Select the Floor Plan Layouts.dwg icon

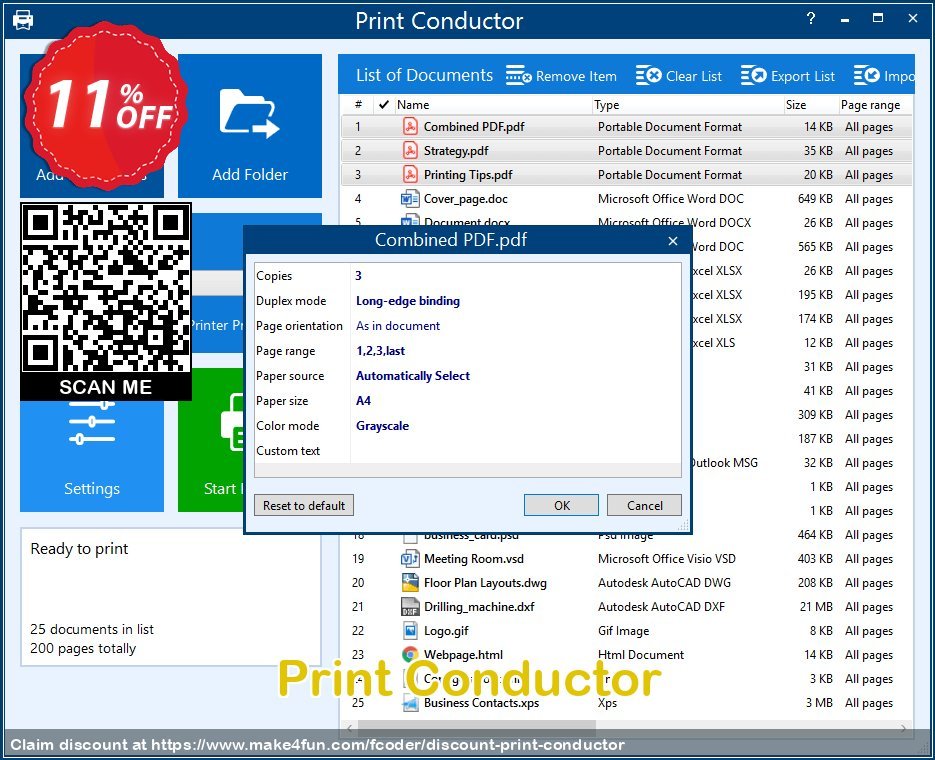[x=410, y=582]
